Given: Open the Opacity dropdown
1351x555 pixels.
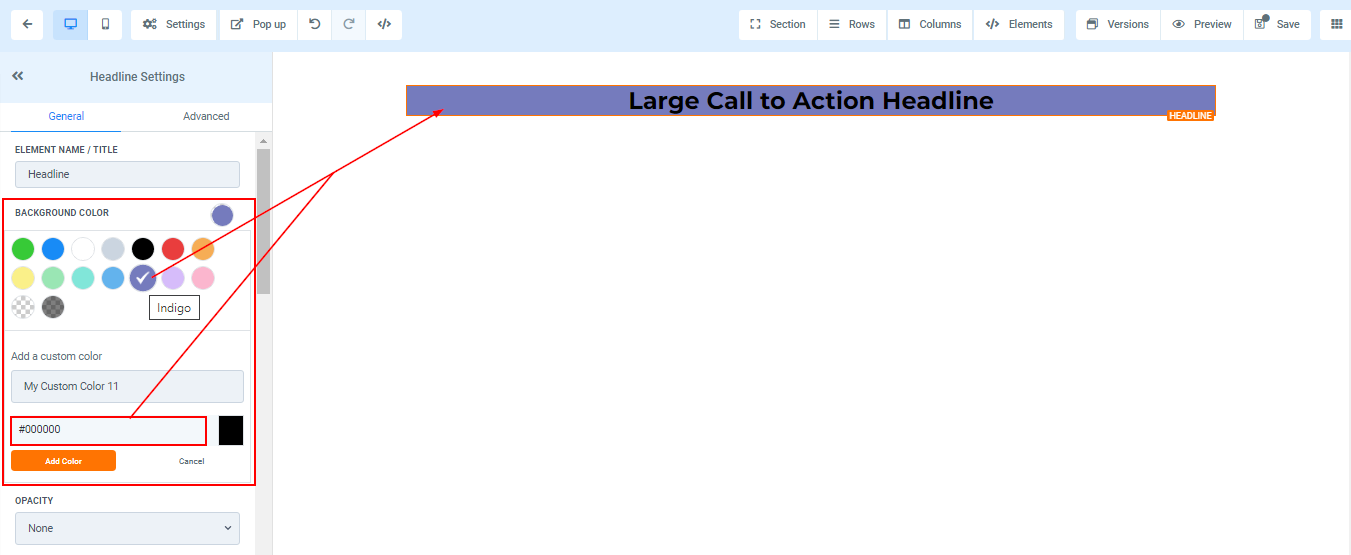Looking at the screenshot, I should (127, 528).
